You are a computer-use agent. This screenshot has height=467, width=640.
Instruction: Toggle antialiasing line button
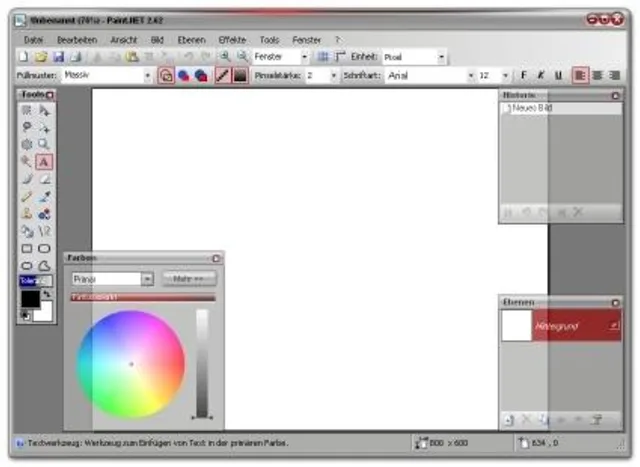click(x=222, y=75)
